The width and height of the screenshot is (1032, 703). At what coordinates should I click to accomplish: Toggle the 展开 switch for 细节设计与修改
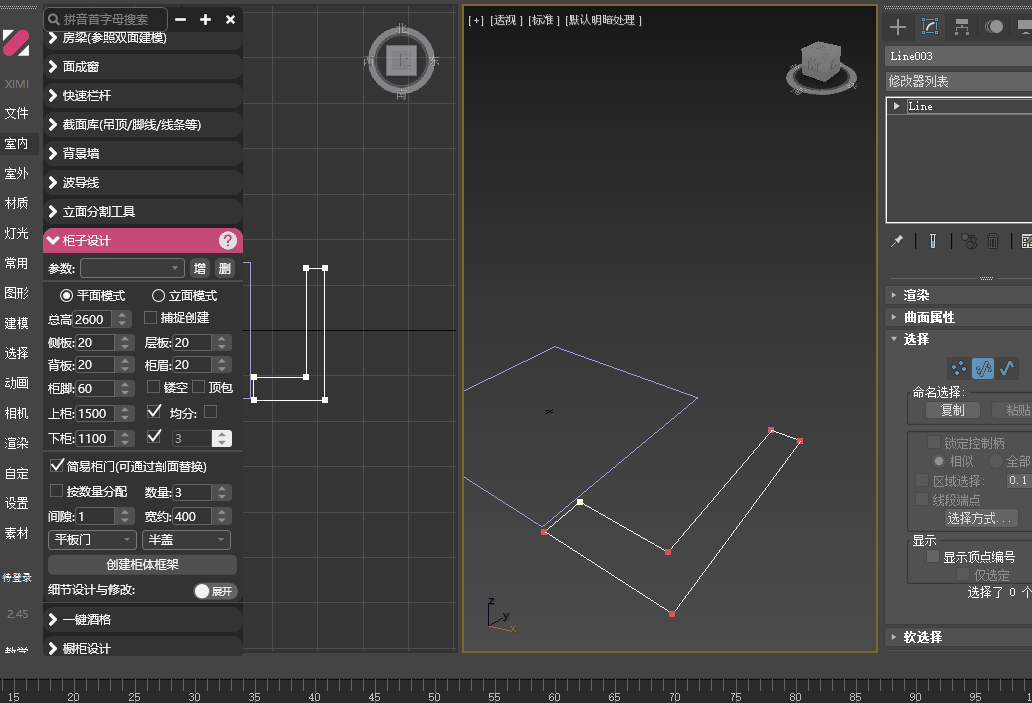215,591
